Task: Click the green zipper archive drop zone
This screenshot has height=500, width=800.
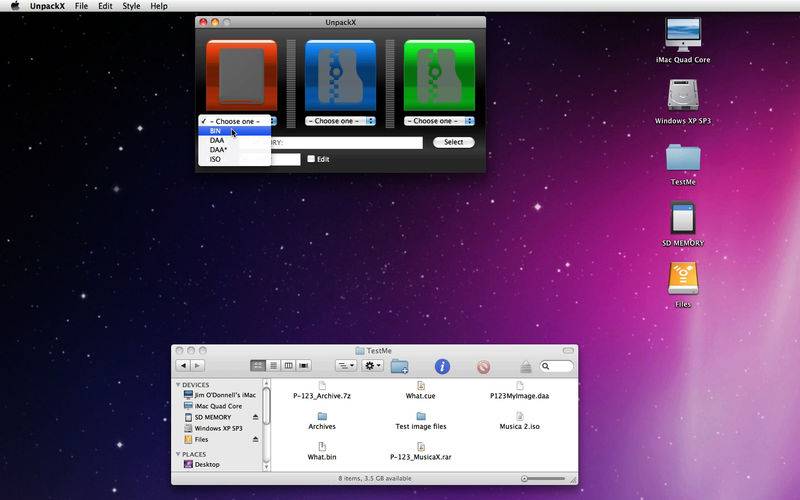Action: coord(439,76)
